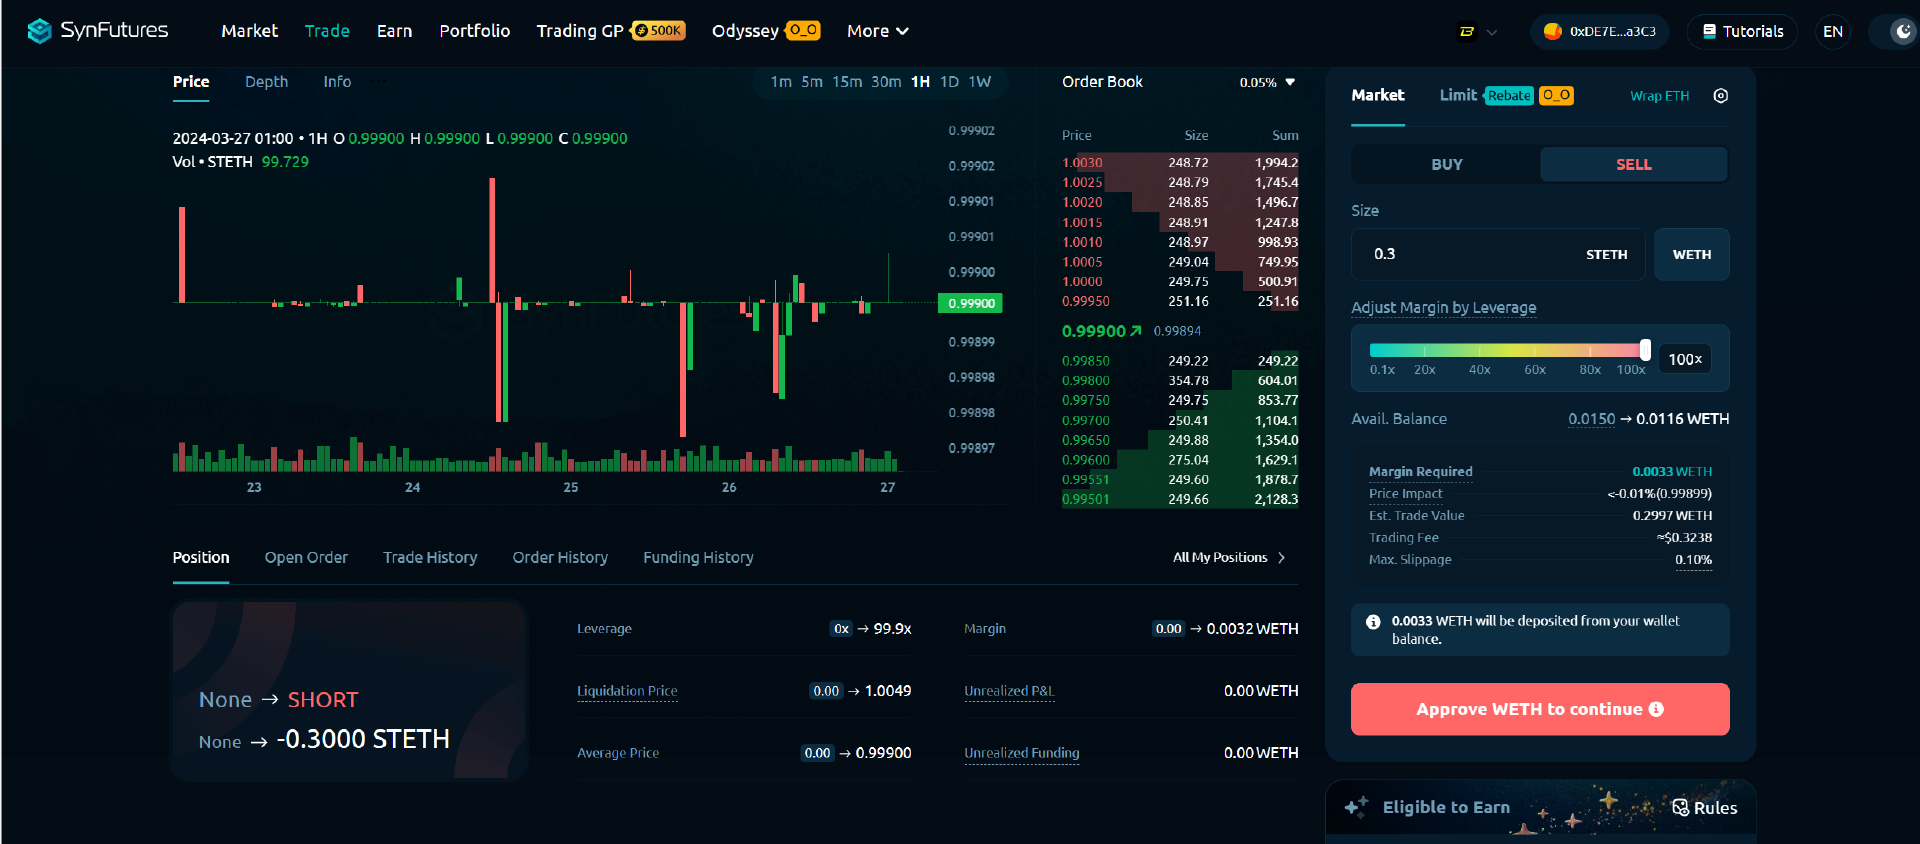
Task: Click the Wrap ETH link
Action: 1659,96
